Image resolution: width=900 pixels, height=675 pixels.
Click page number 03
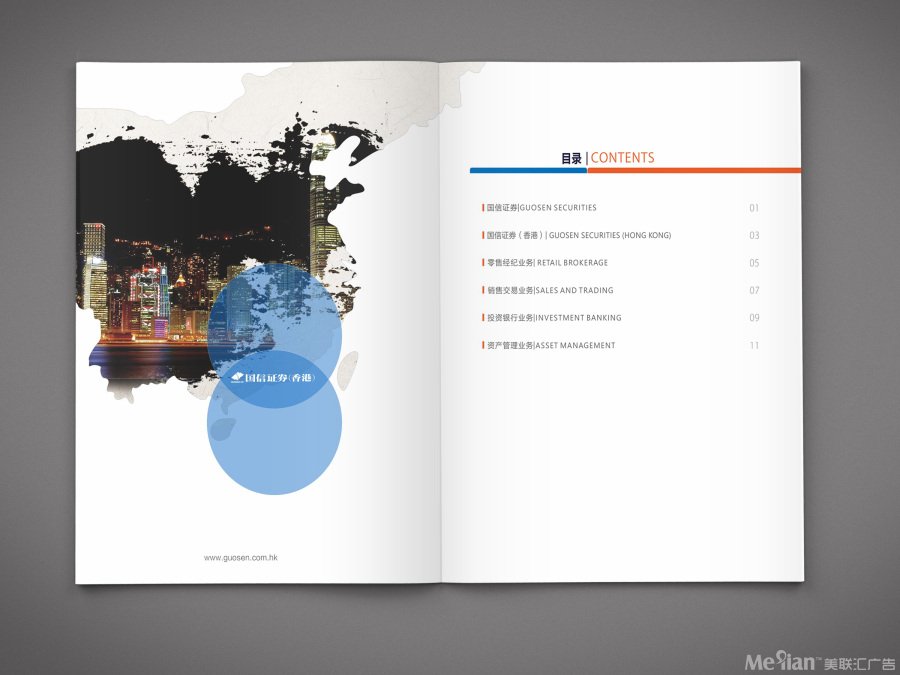tap(754, 235)
